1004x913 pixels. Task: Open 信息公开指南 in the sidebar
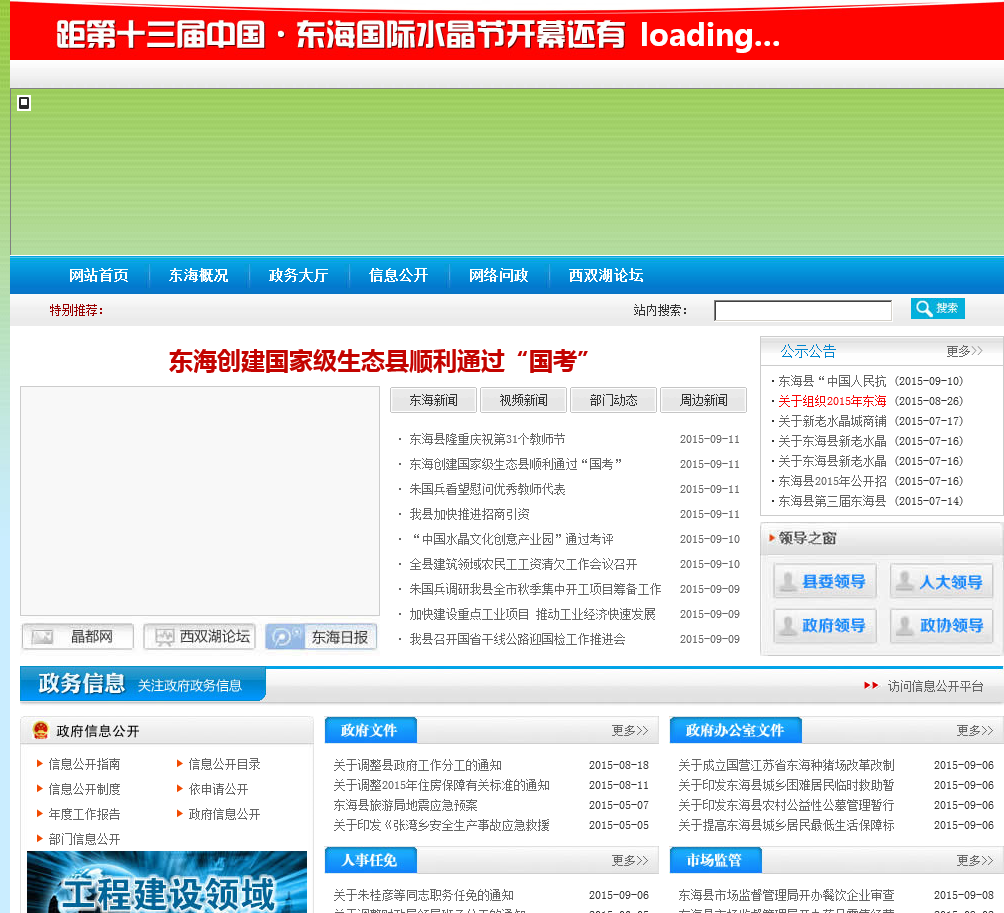(84, 764)
